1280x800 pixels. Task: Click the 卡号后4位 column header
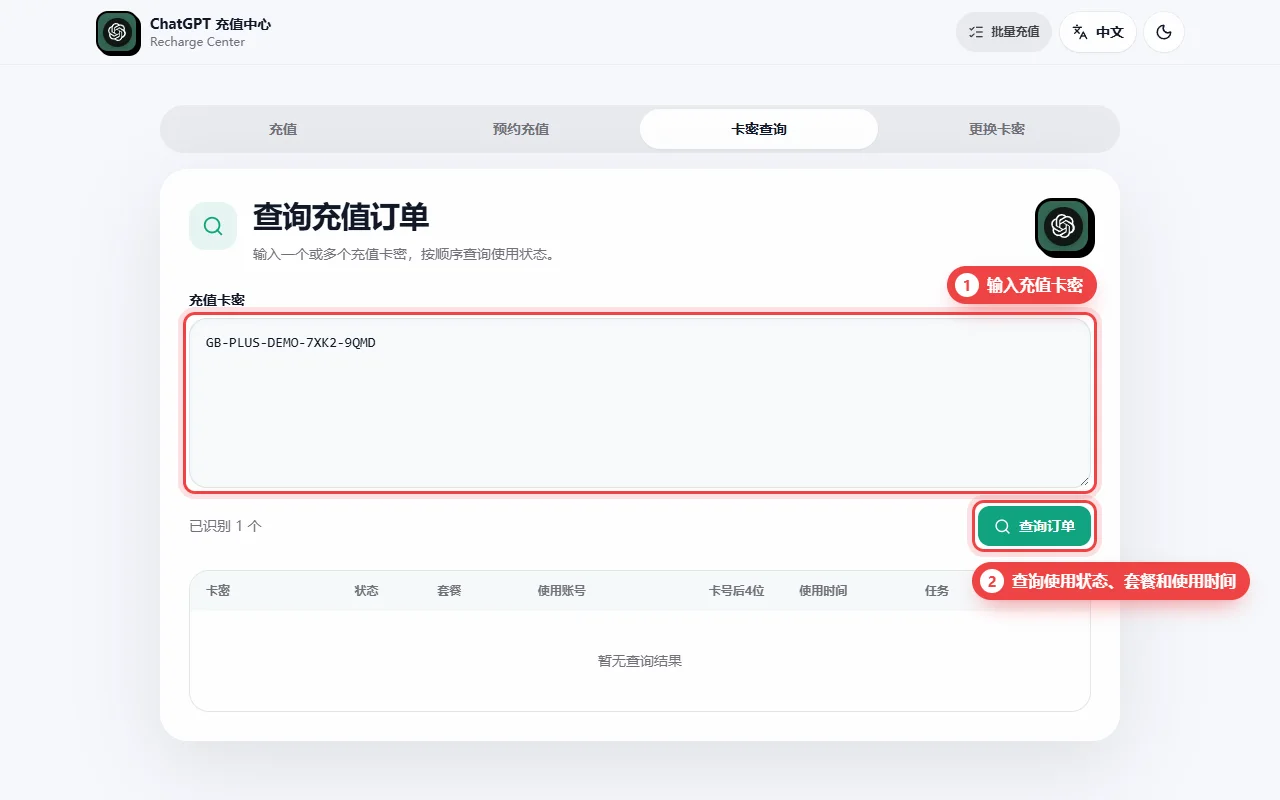(736, 591)
